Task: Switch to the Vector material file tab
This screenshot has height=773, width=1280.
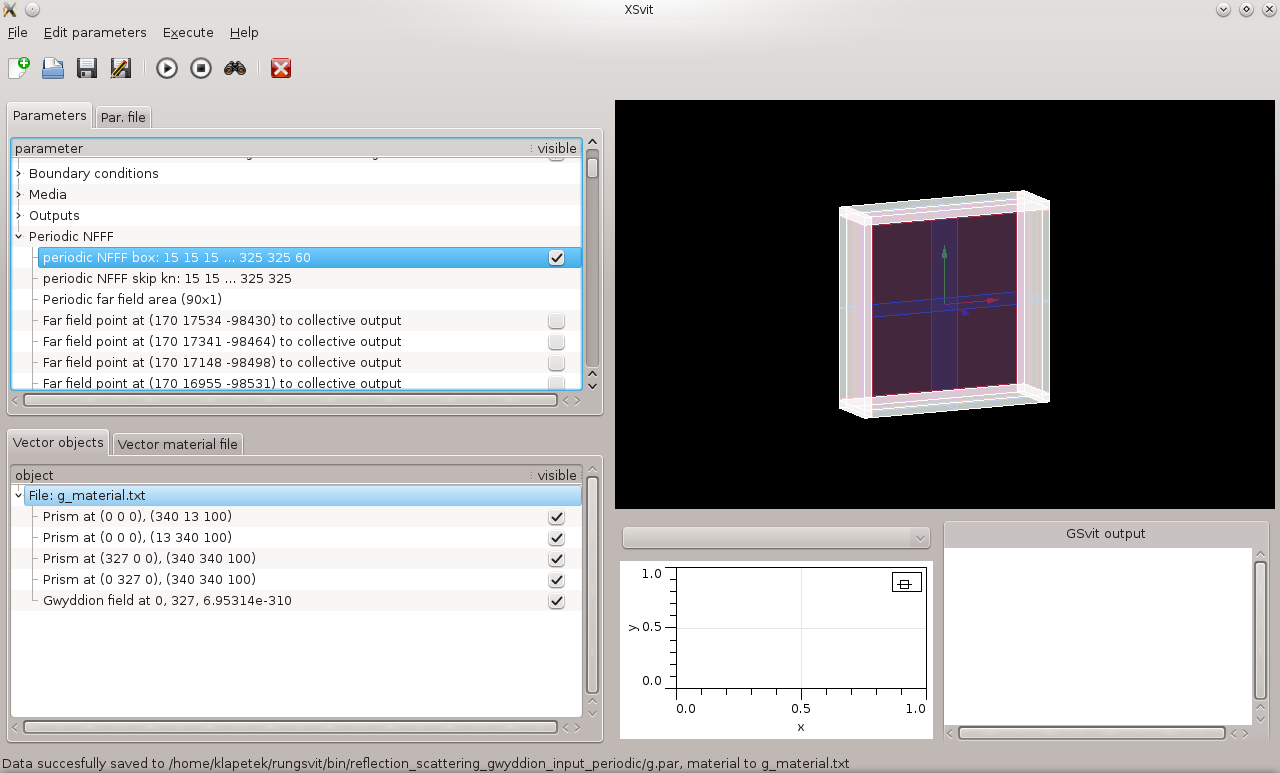Action: coord(177,444)
